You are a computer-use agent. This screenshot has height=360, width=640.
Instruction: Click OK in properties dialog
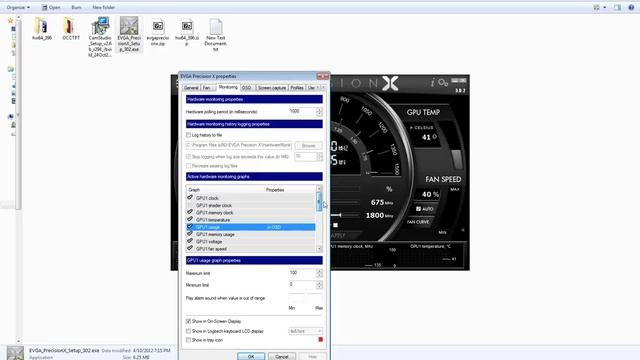coord(251,356)
